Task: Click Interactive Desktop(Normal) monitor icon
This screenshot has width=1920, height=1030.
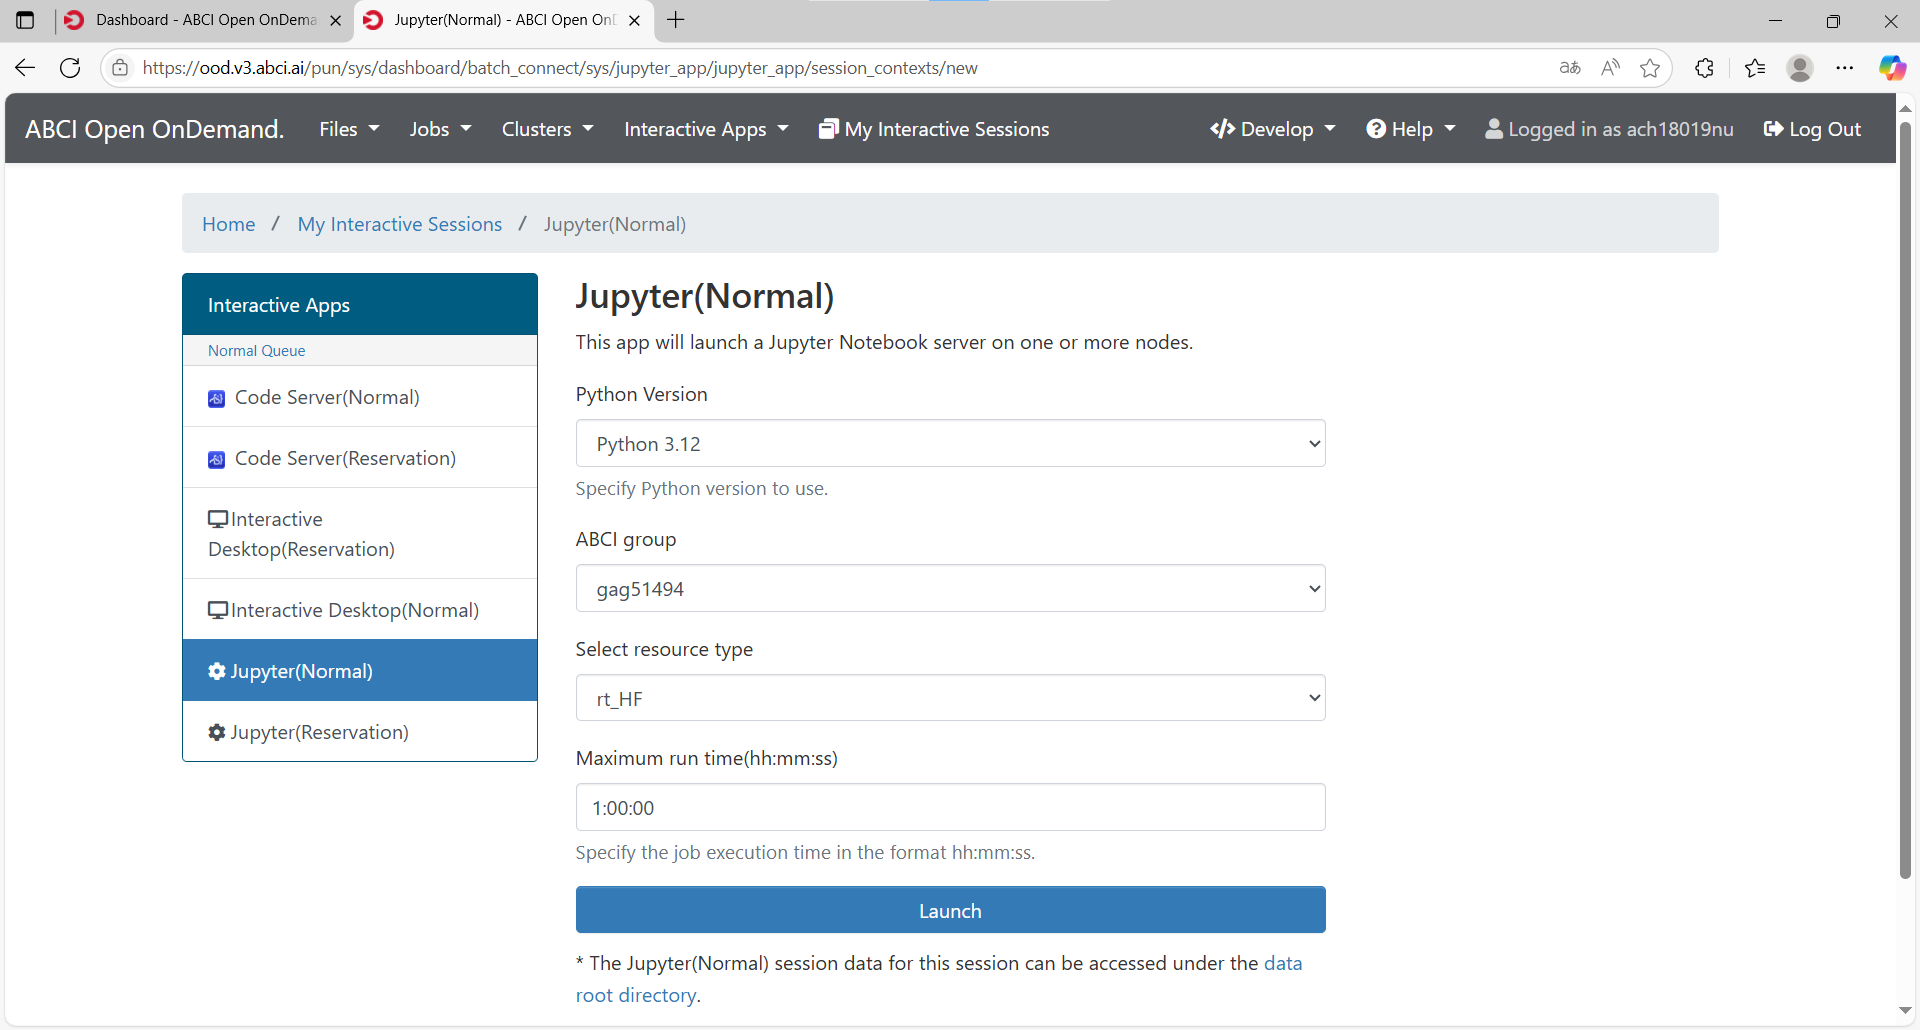Action: tap(218, 610)
